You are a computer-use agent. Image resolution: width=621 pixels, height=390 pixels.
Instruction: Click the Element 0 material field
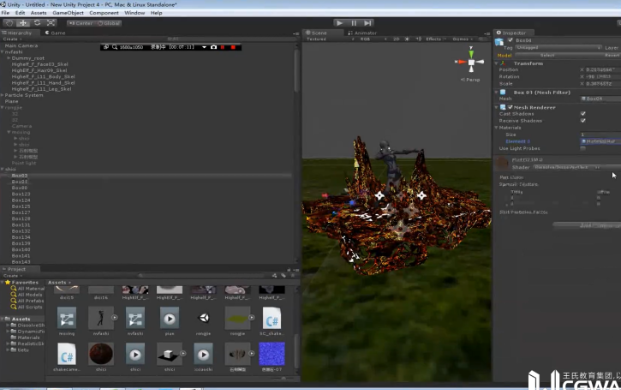click(x=601, y=141)
